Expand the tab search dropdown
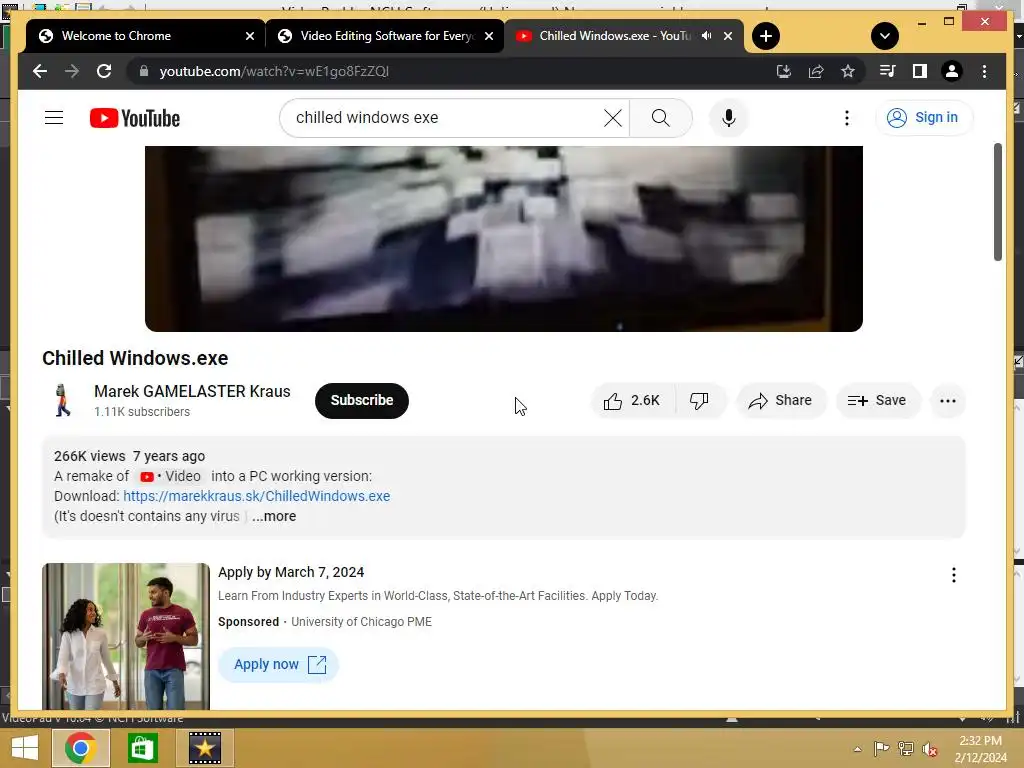The image size is (1024, 768). pyautogui.click(x=885, y=36)
